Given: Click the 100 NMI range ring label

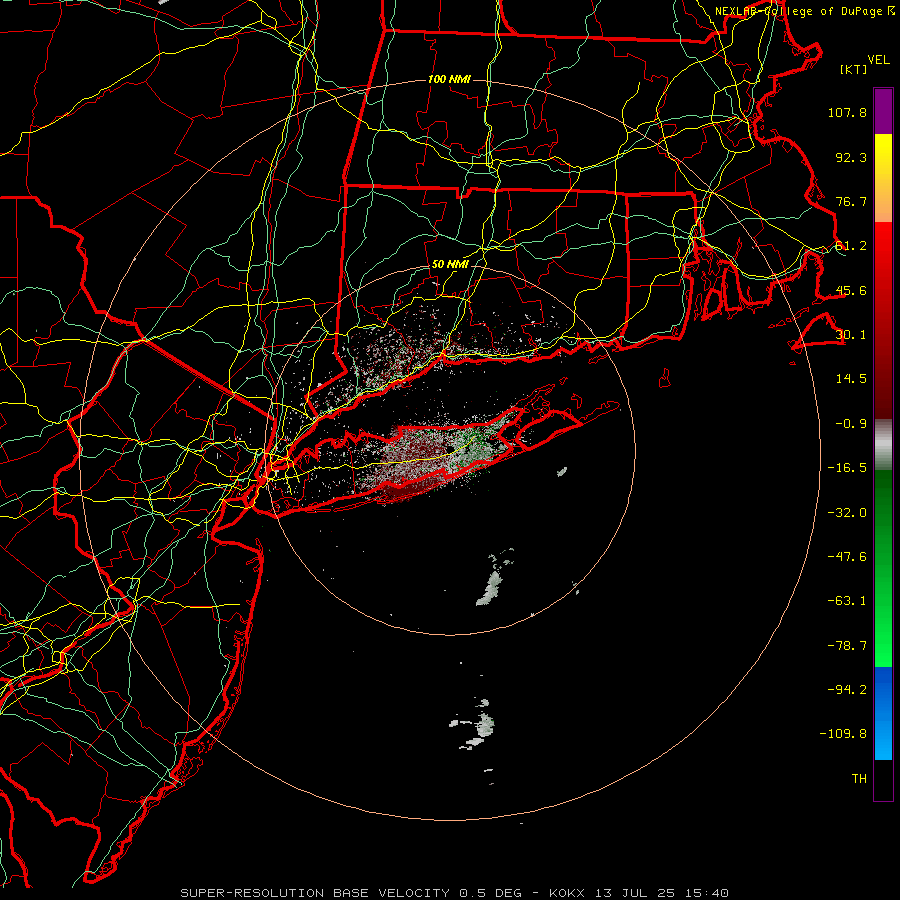Looking at the screenshot, I should (449, 79).
